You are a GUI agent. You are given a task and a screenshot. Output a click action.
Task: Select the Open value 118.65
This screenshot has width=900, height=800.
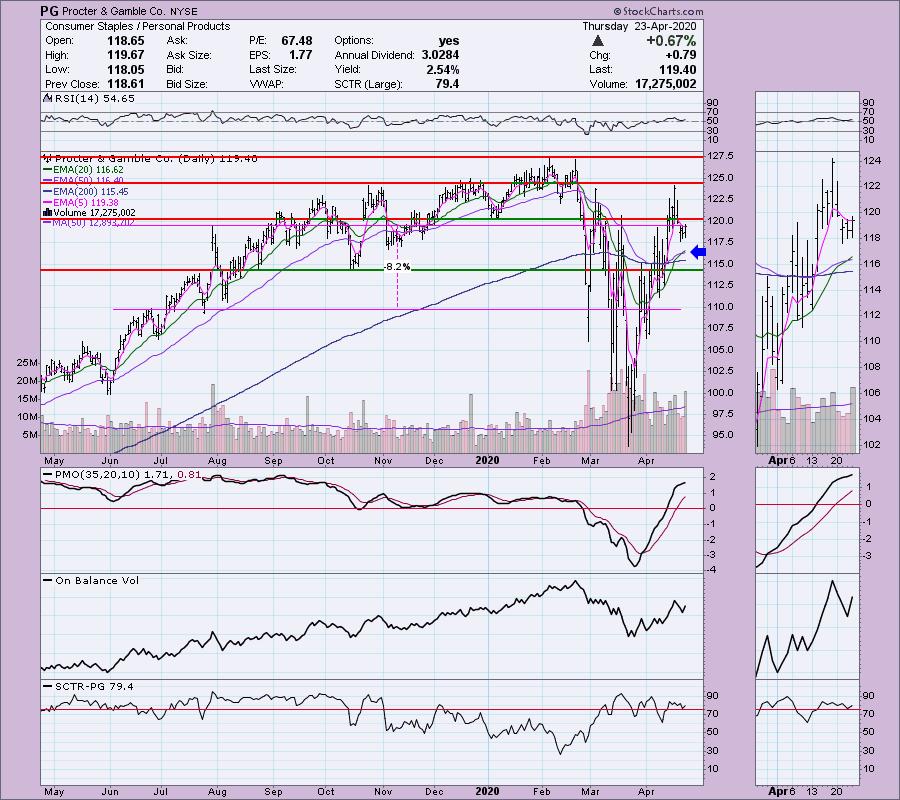[126, 41]
